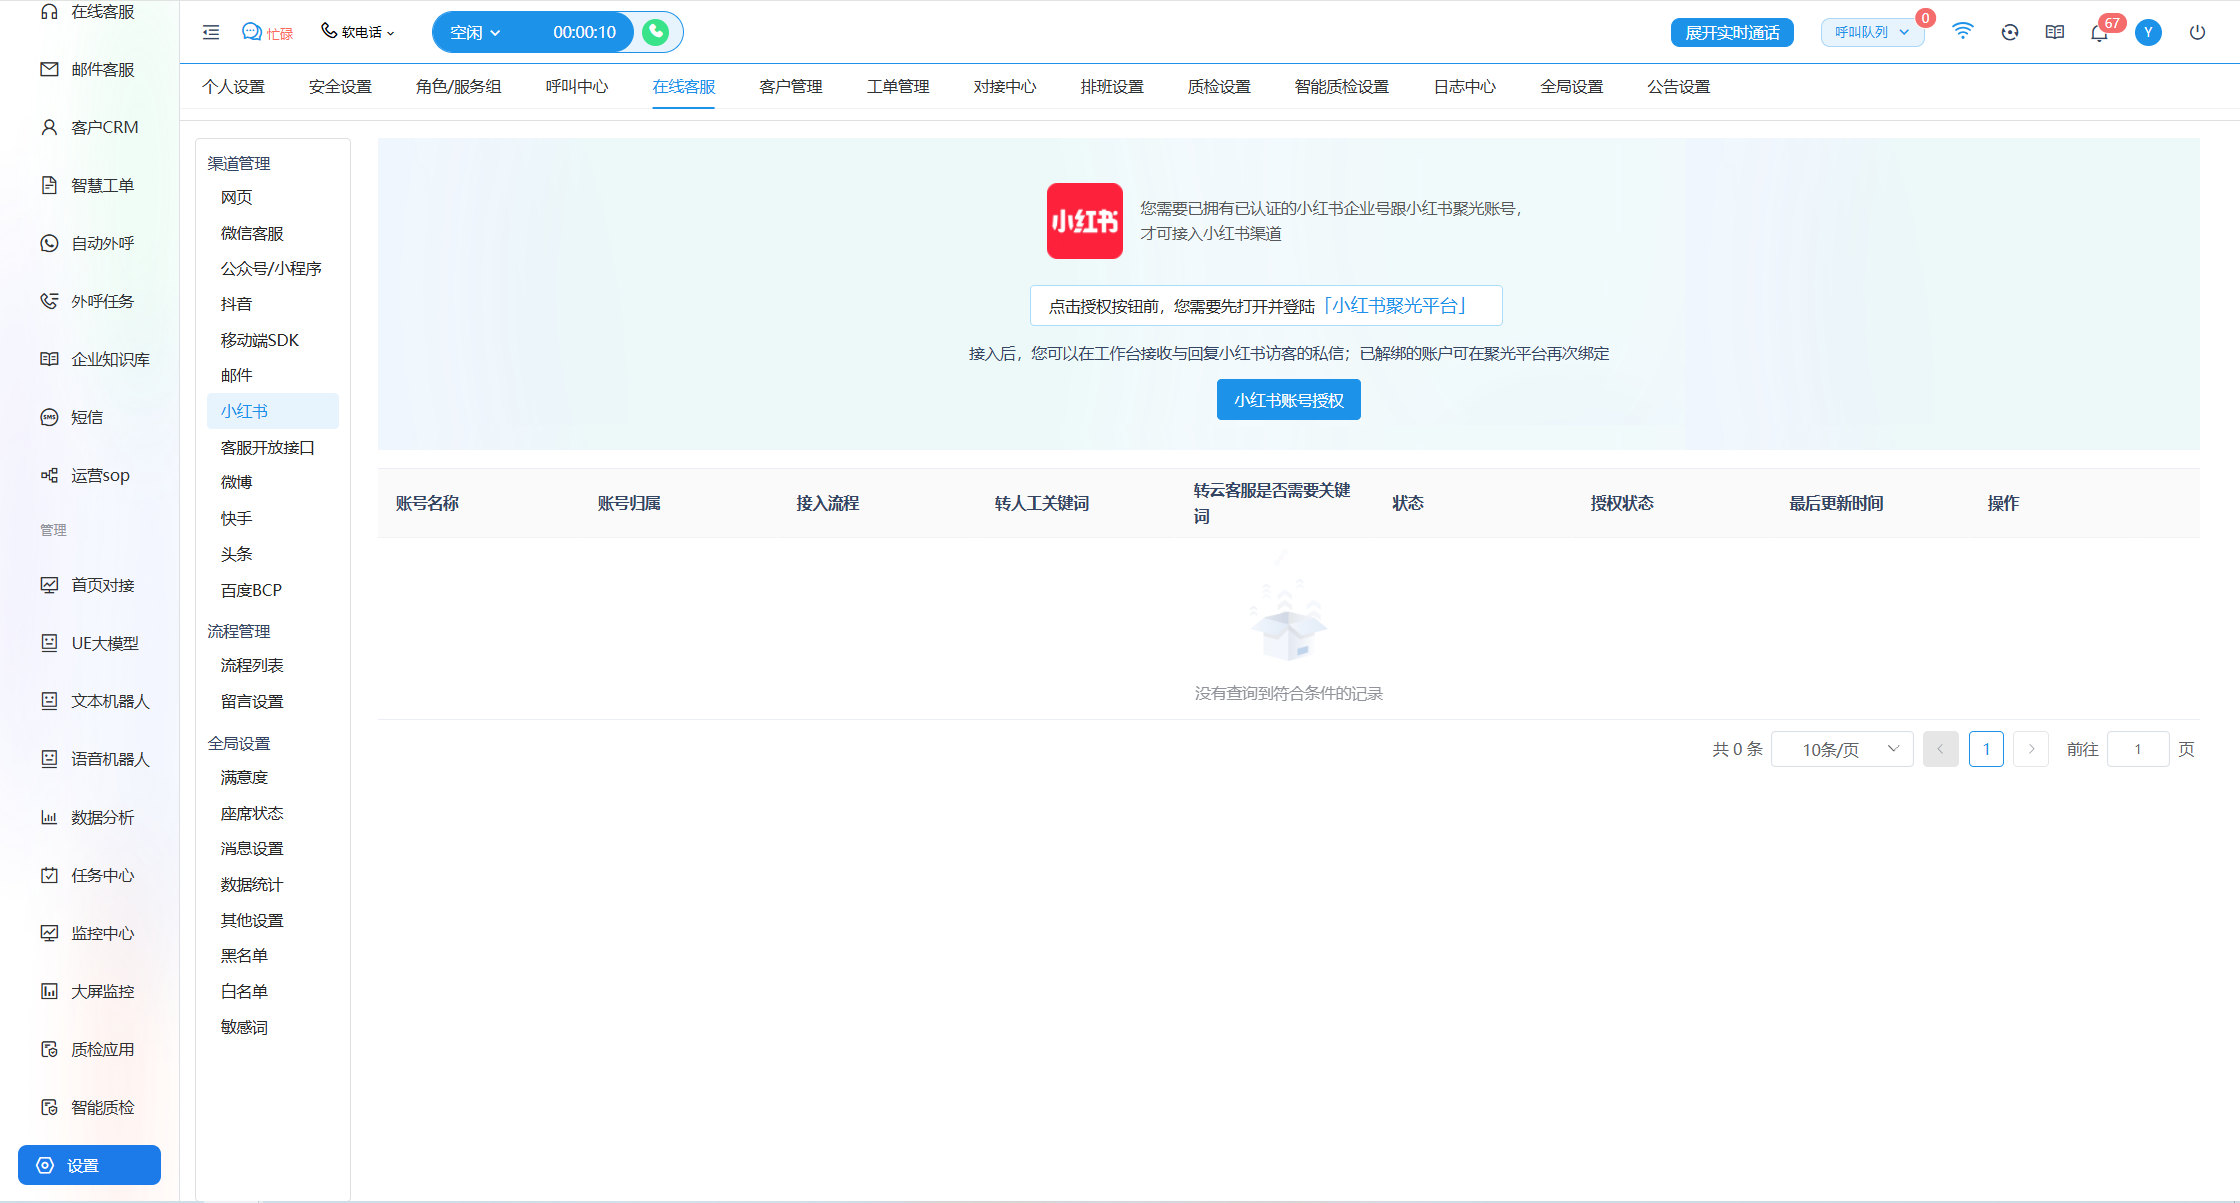Open 流程列表 under 流程管理
2240x1203 pixels.
[x=252, y=666]
